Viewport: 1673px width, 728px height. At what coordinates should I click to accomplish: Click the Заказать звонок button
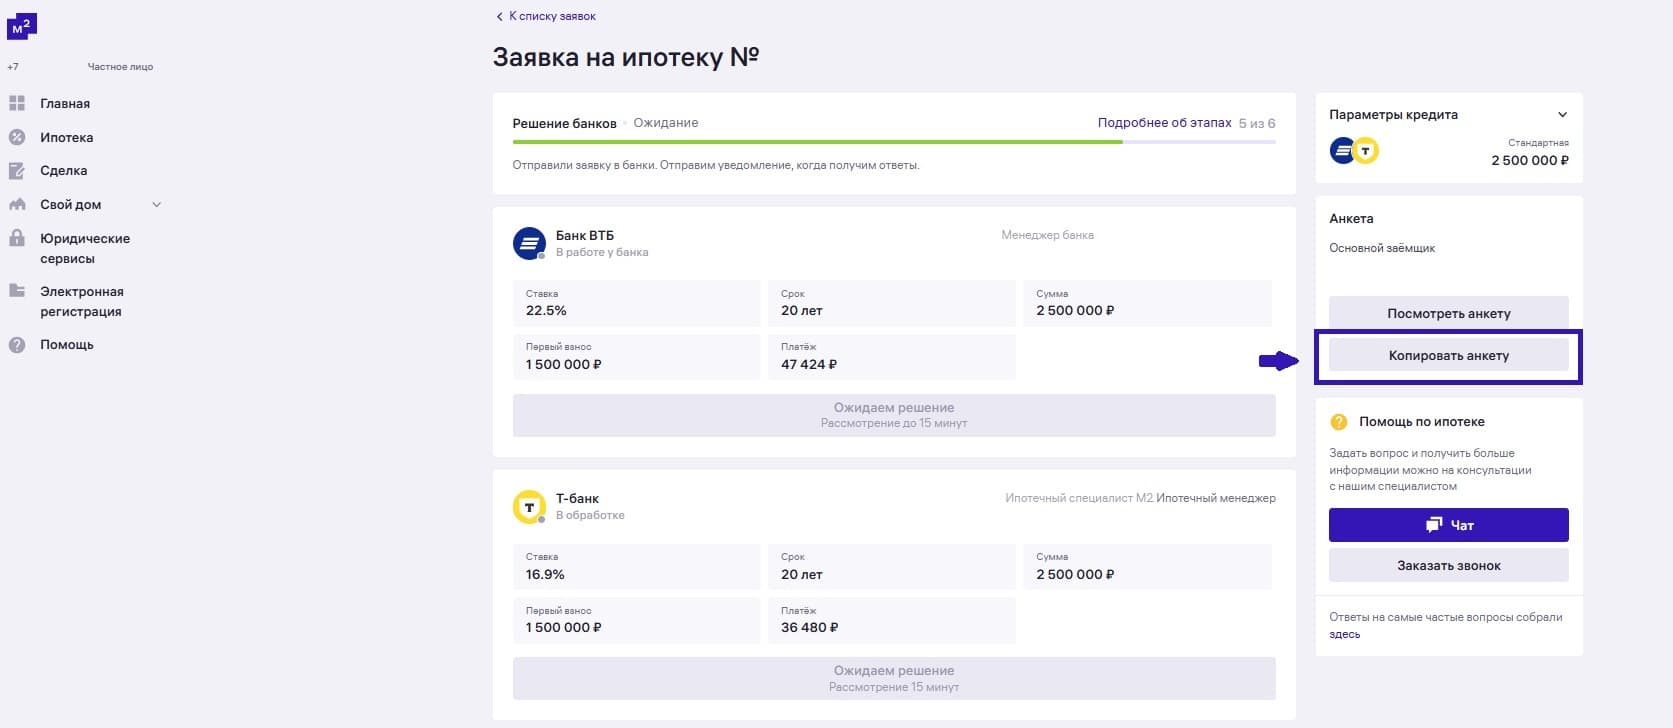(x=1448, y=565)
